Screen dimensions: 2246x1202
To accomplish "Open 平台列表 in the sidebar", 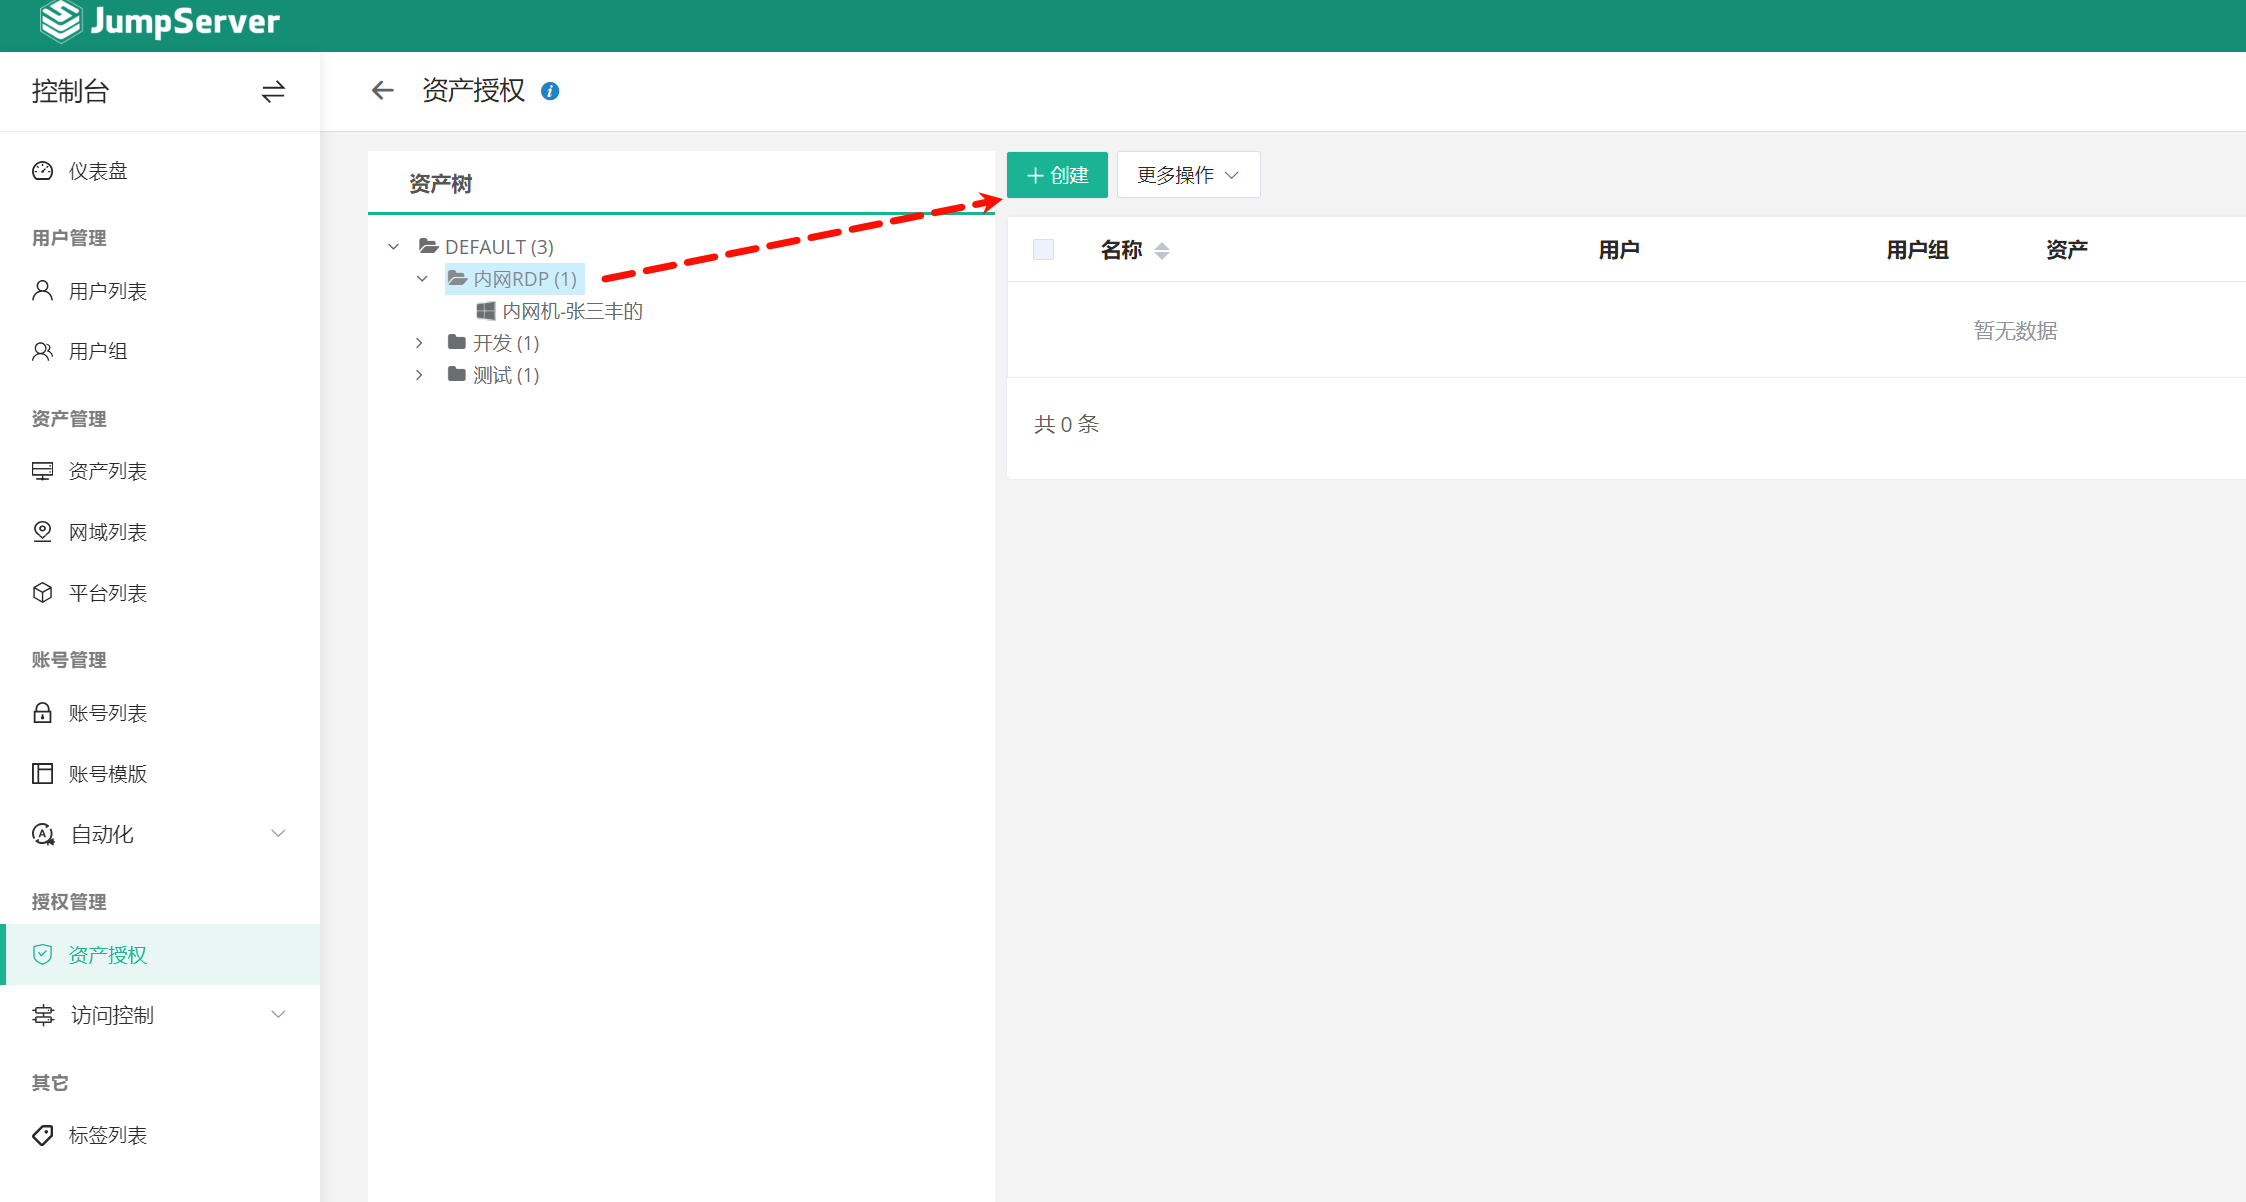I will click(107, 593).
